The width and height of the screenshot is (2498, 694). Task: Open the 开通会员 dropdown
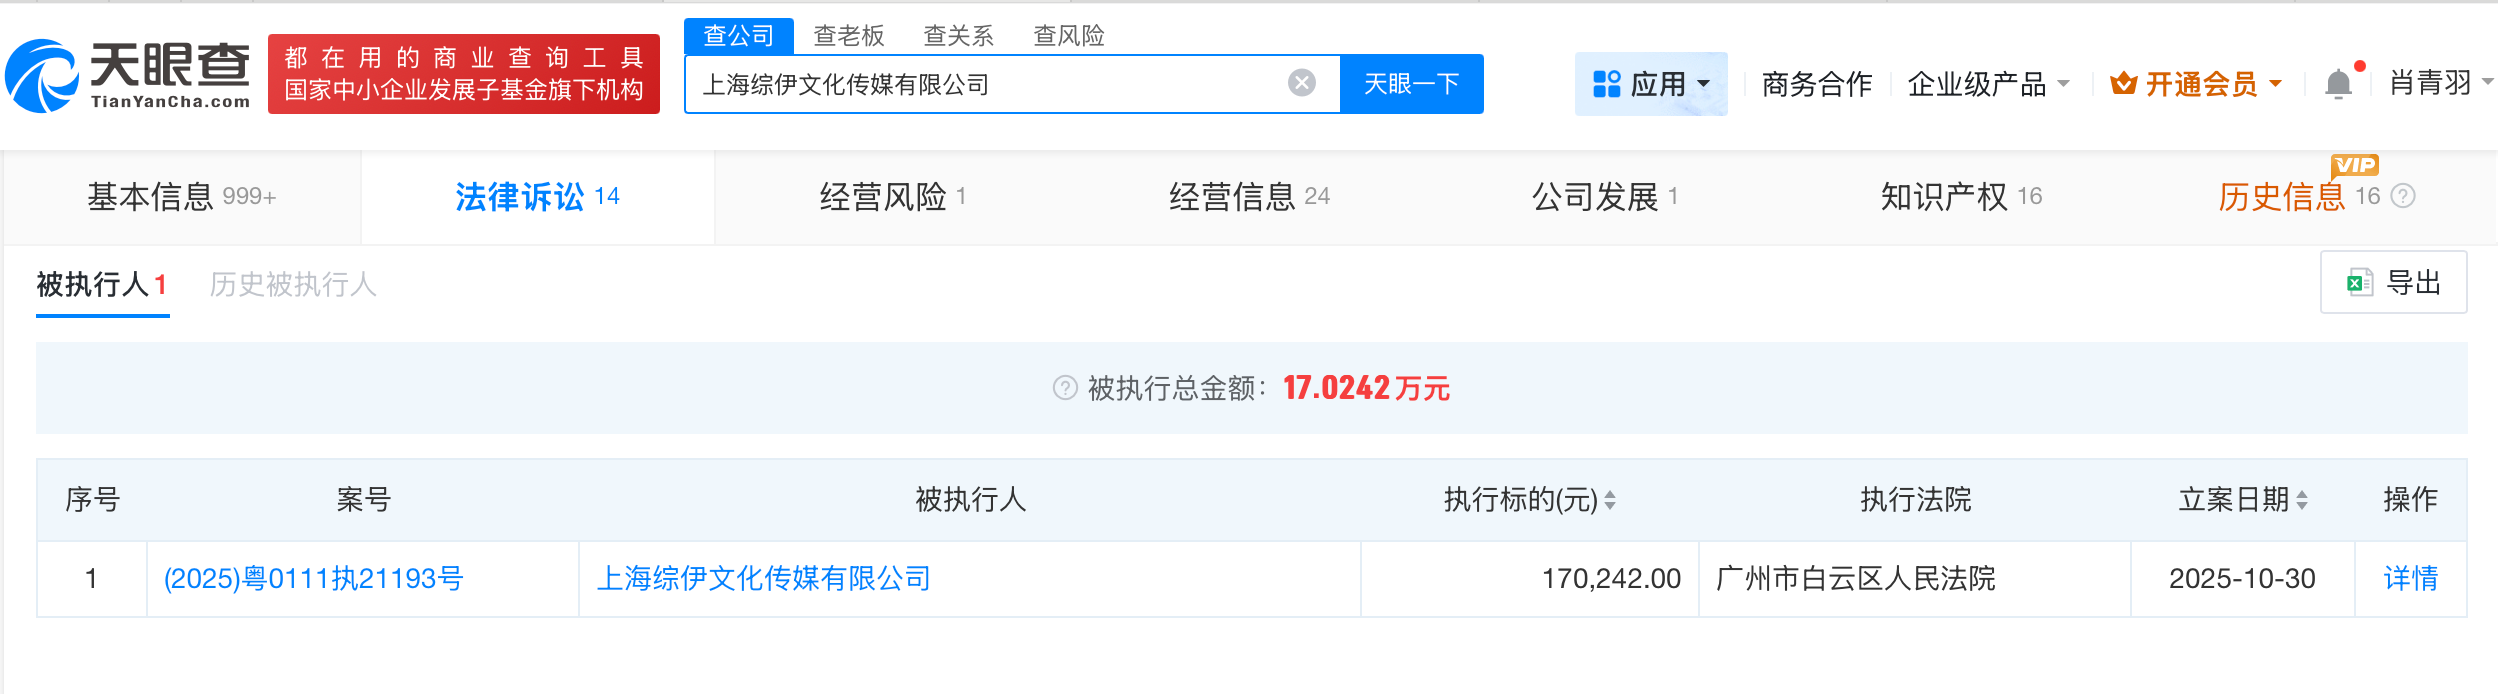click(2196, 84)
